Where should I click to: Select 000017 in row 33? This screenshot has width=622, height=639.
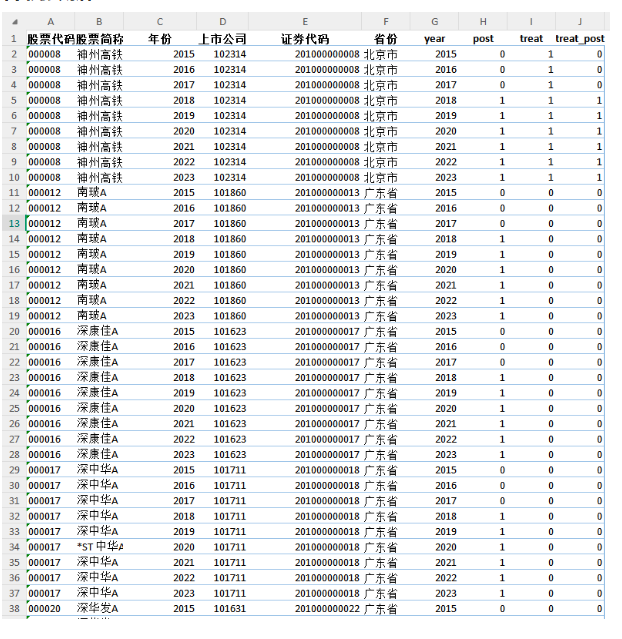(x=51, y=531)
